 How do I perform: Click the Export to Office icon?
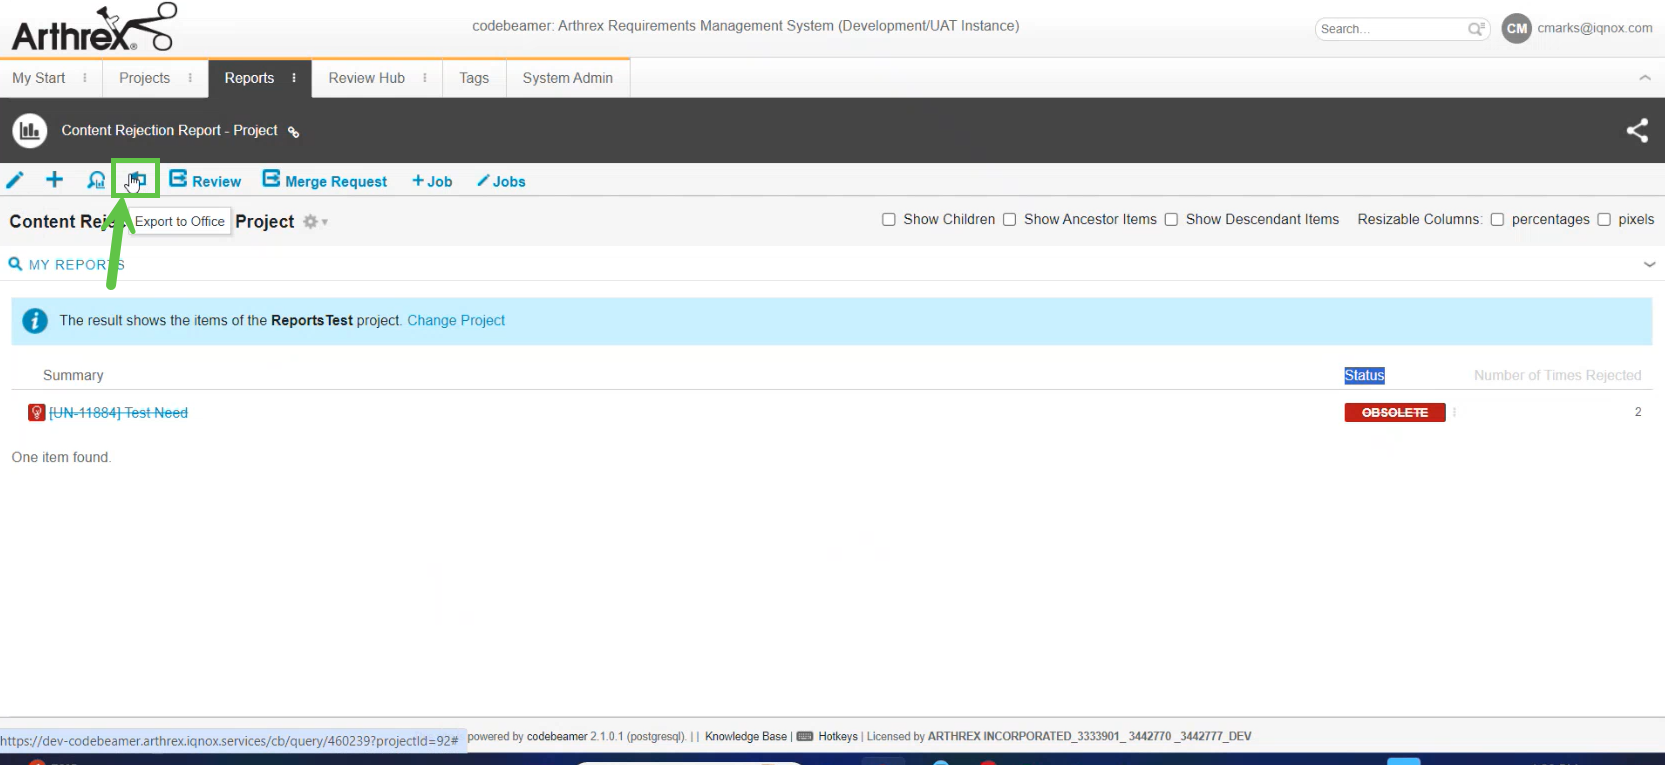(136, 180)
